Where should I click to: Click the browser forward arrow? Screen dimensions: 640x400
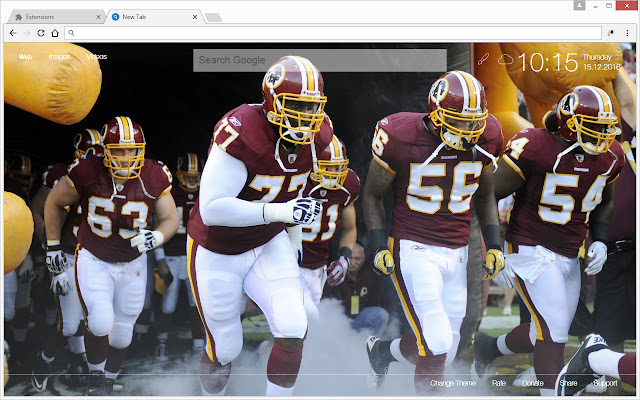[27, 33]
